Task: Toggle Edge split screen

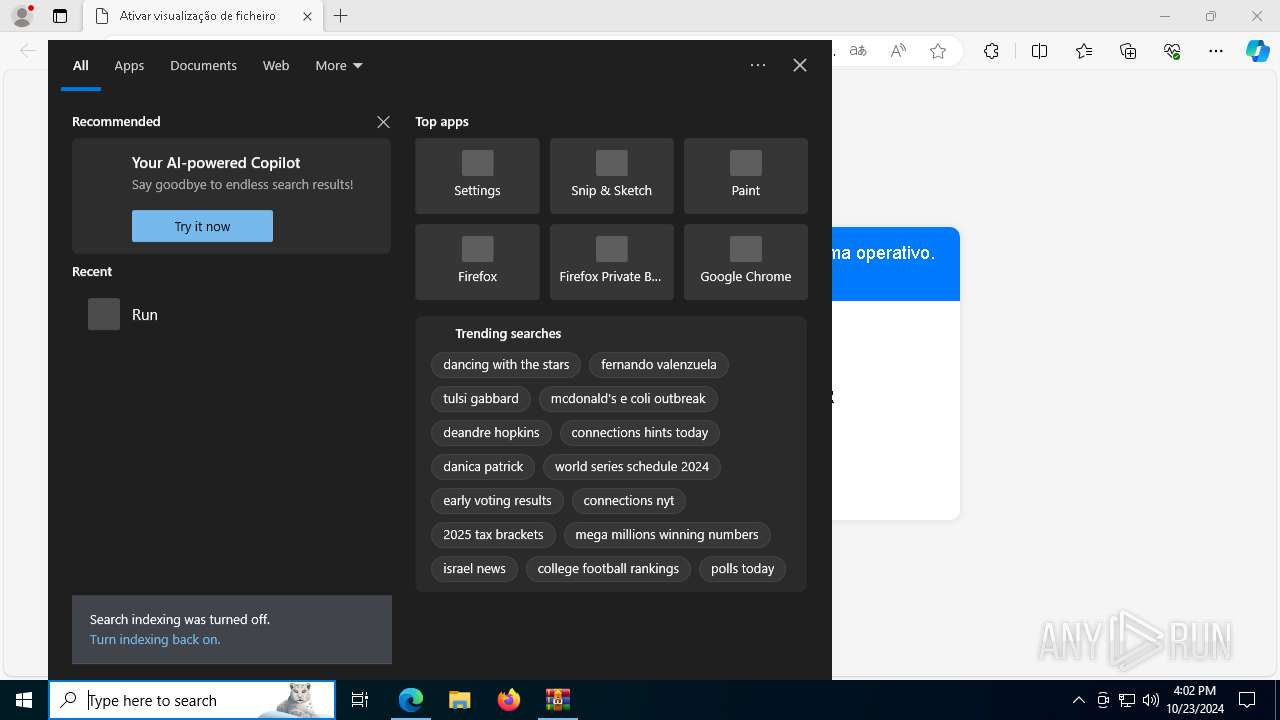Action: 1039,51
